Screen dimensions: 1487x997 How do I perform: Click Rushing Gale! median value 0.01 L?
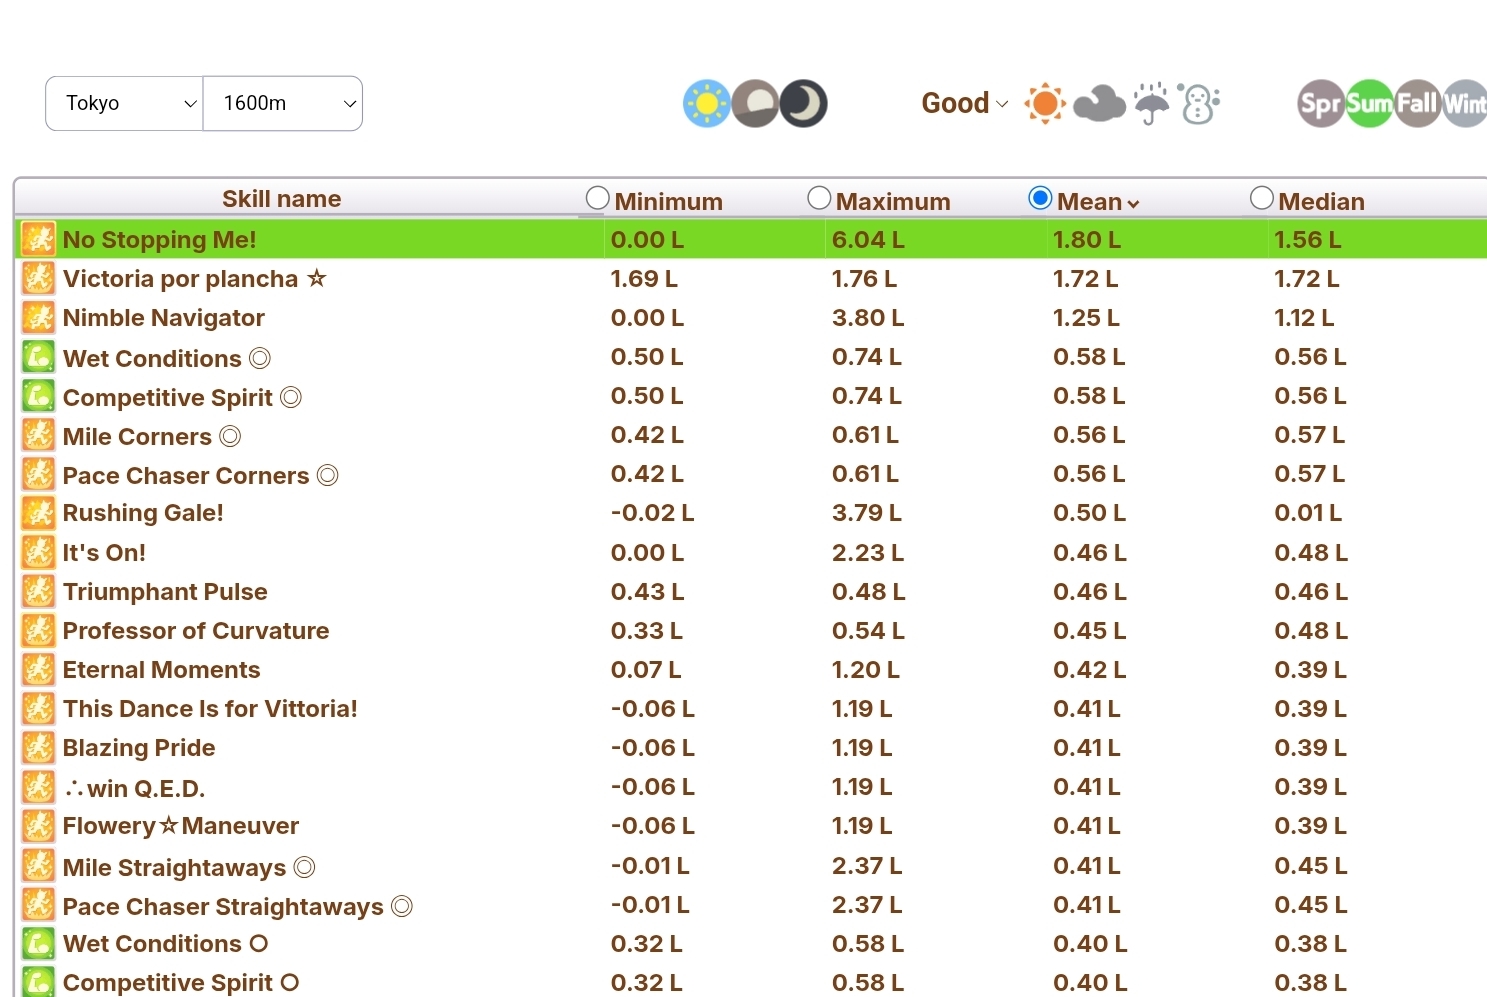pos(1308,513)
